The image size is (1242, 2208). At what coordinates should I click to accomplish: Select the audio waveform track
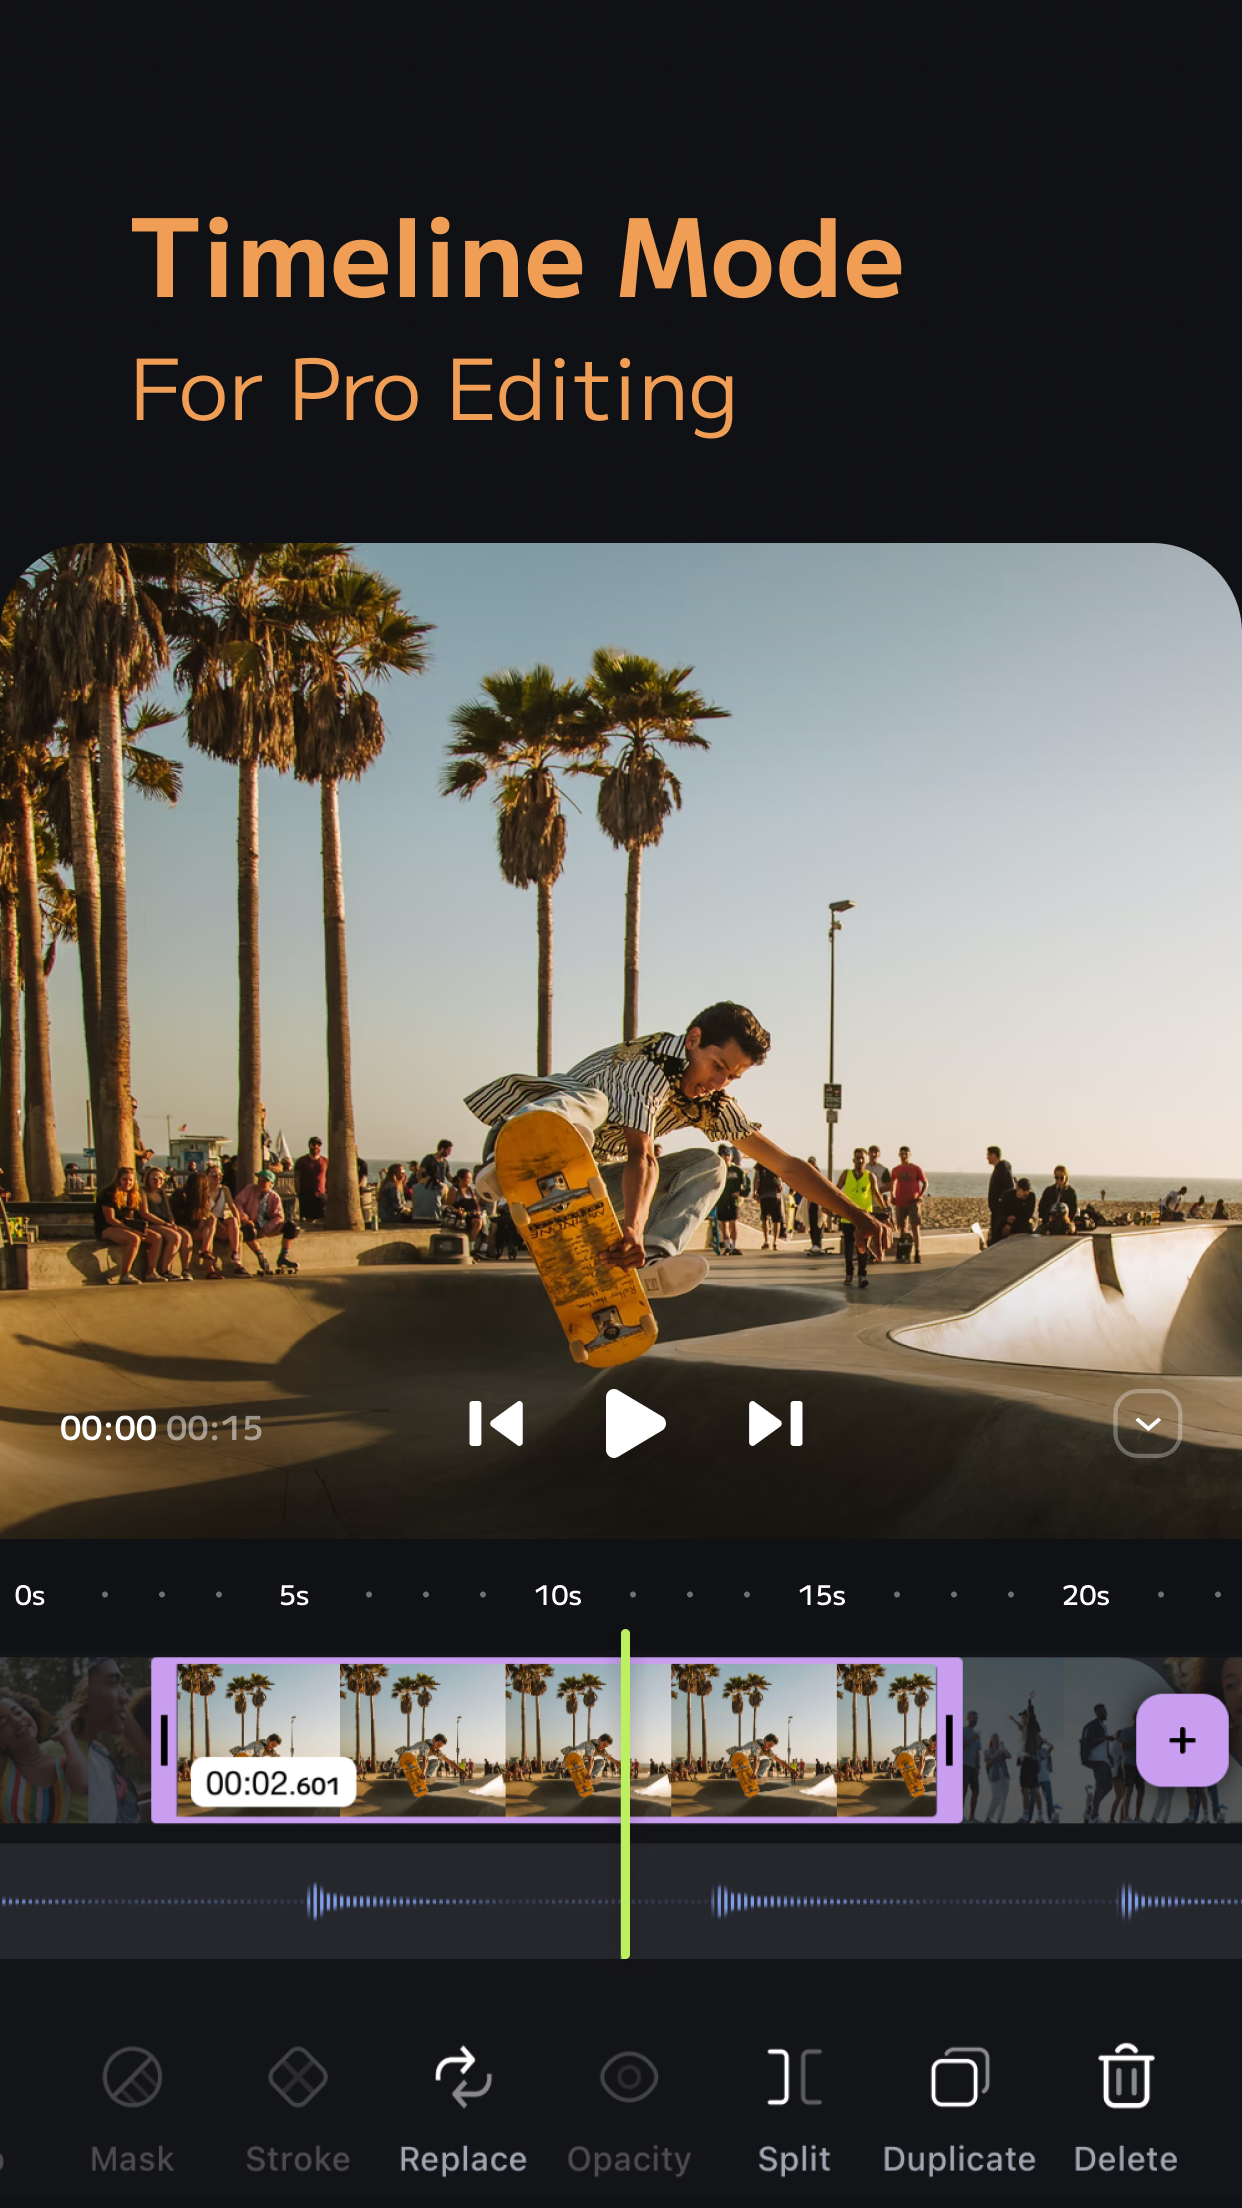(621, 1901)
